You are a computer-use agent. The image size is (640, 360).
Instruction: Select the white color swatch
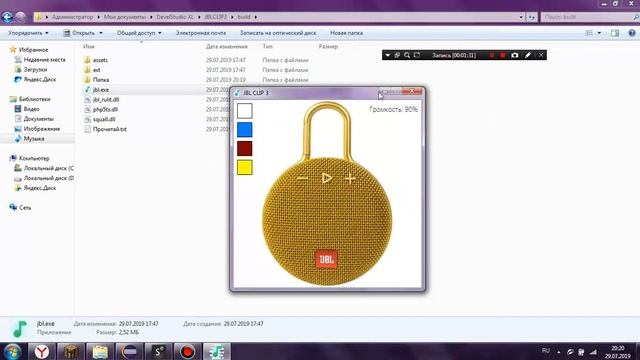point(244,111)
